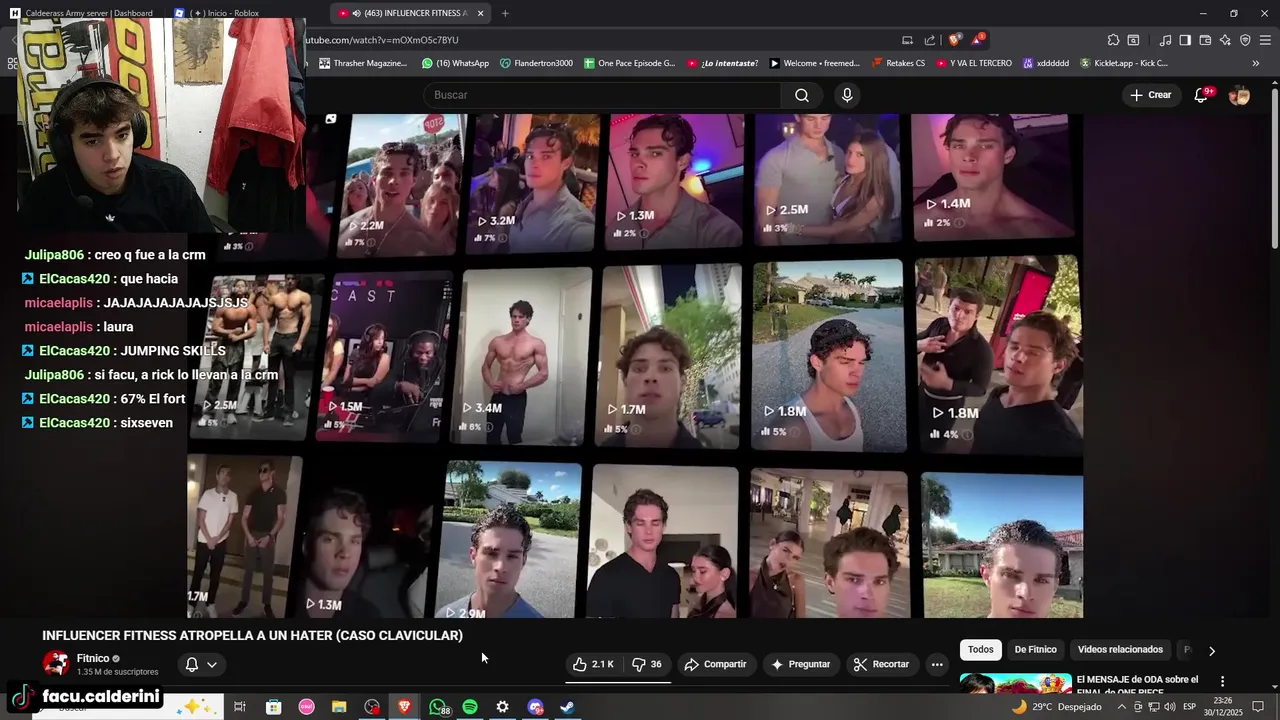Image resolution: width=1280 pixels, height=720 pixels.
Task: Click the Preguntar button
Action: [801, 664]
